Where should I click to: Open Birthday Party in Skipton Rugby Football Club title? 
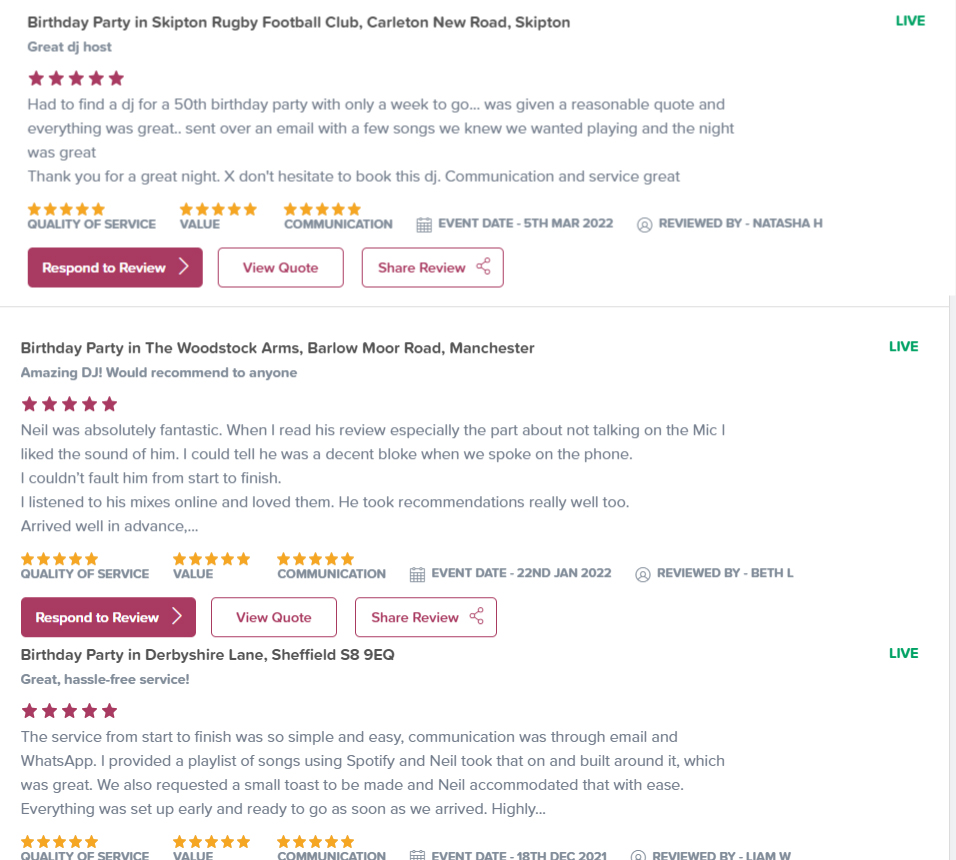pyautogui.click(x=298, y=22)
